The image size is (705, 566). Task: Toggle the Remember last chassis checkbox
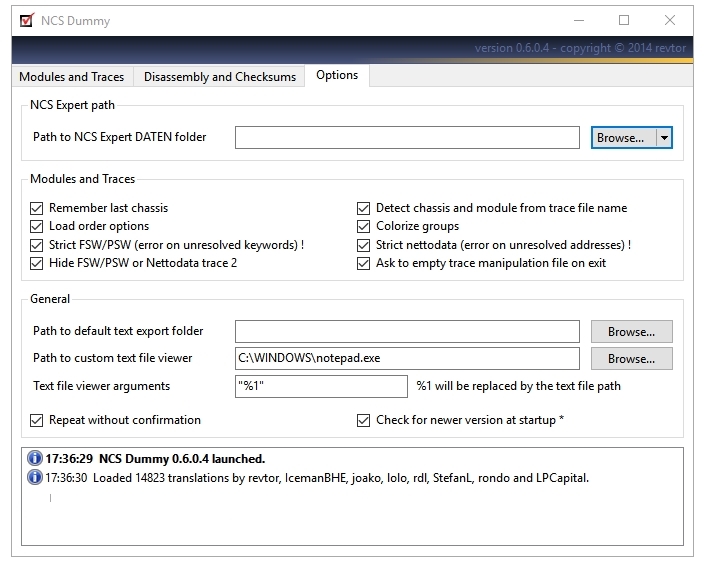coord(39,208)
